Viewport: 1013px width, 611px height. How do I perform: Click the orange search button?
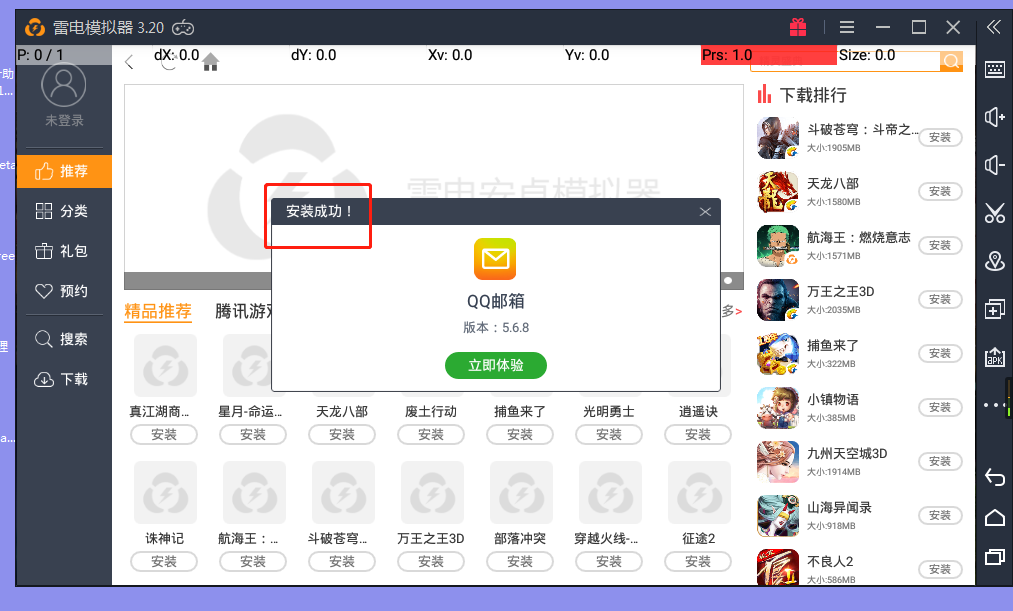coord(951,61)
